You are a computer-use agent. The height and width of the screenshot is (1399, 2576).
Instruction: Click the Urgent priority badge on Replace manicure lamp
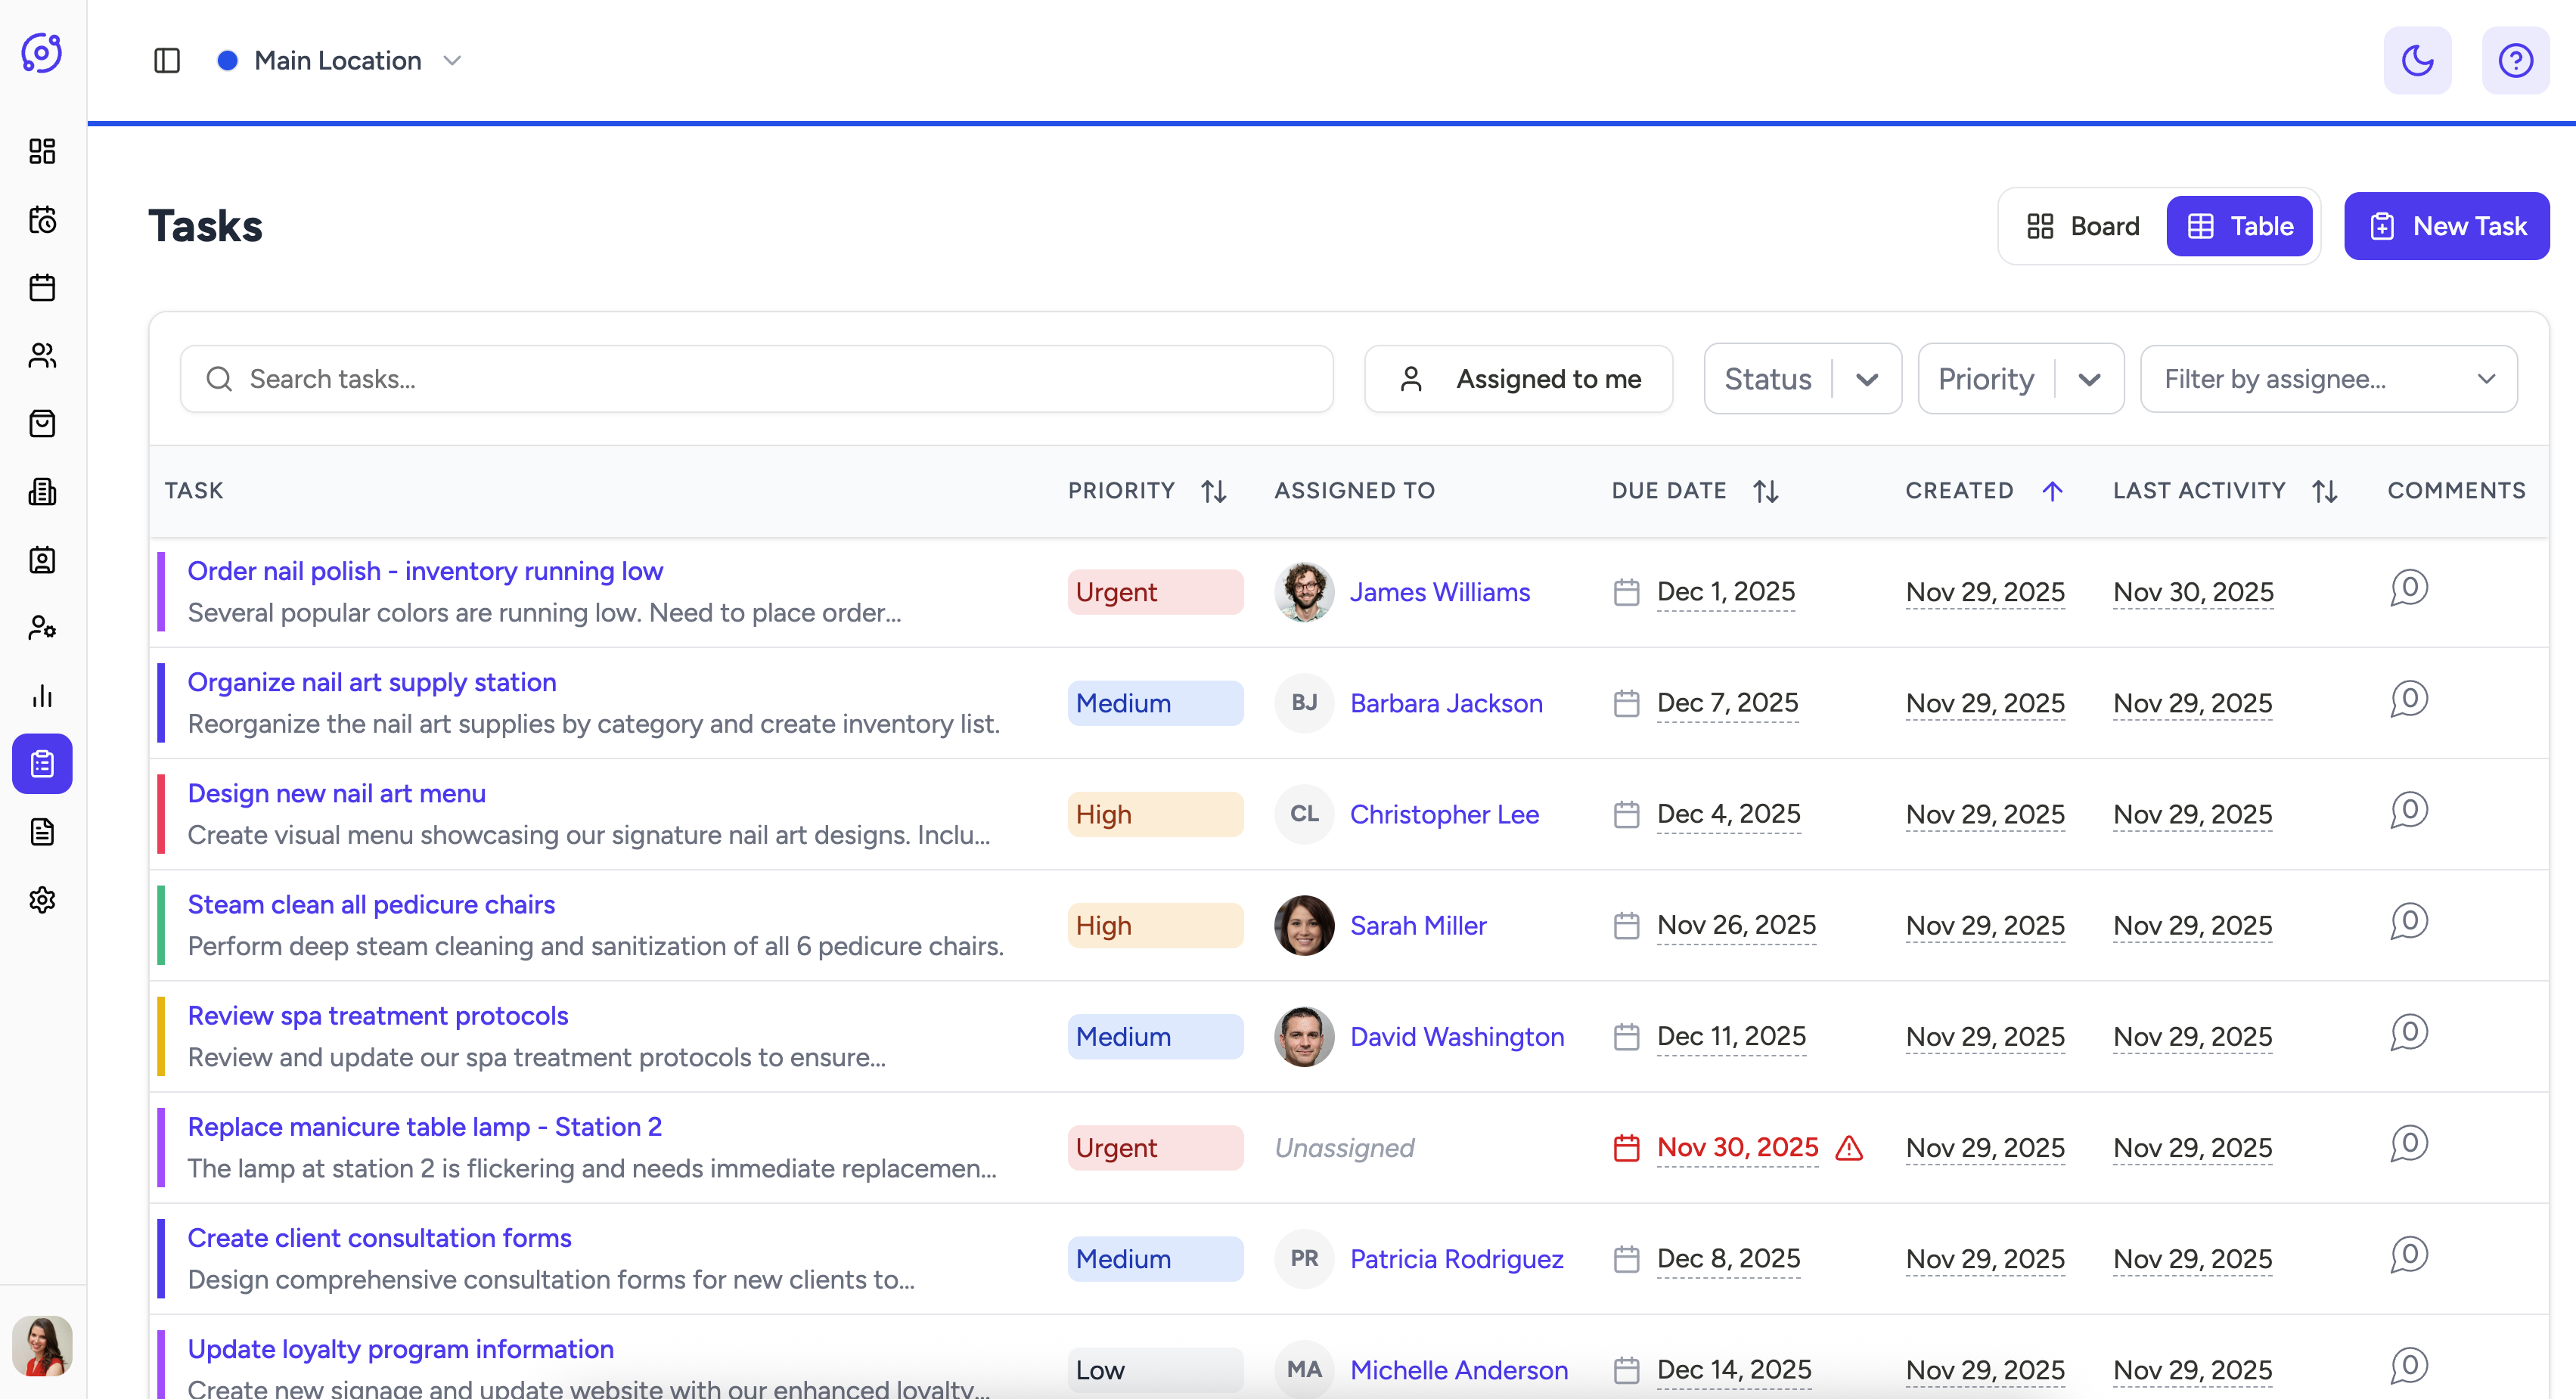click(1155, 1147)
